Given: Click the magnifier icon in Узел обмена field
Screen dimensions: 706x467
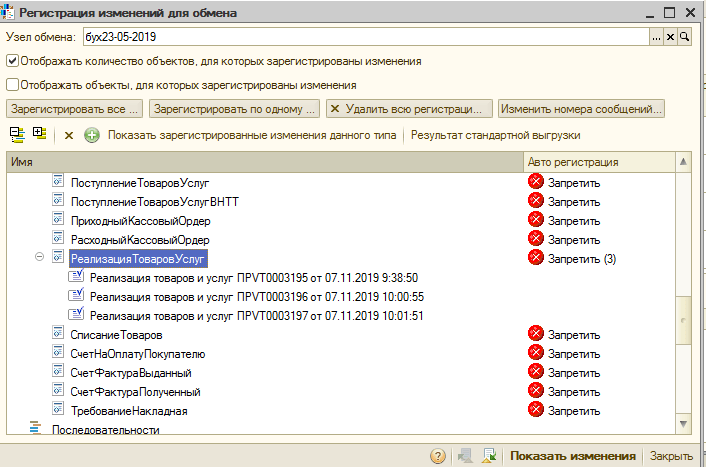Looking at the screenshot, I should (685, 37).
